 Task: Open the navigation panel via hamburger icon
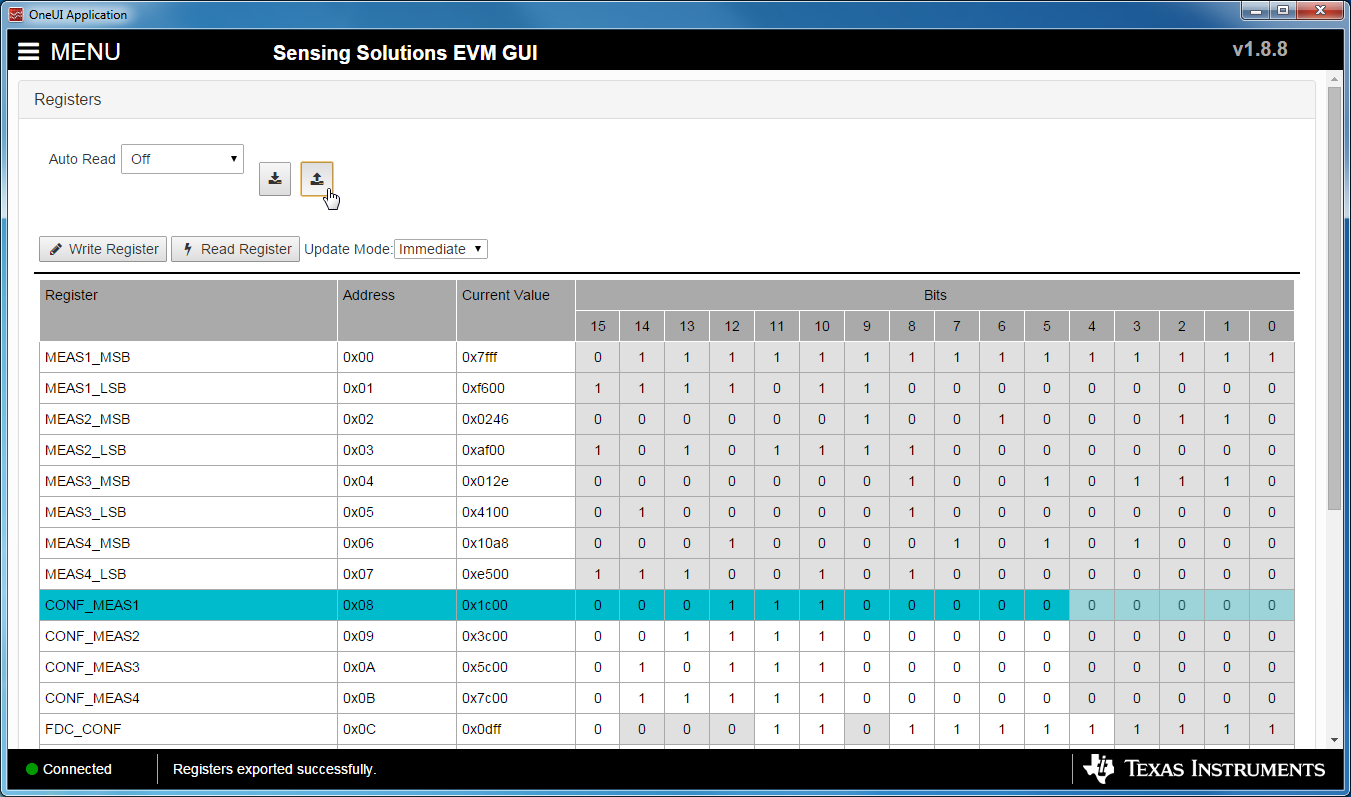pos(29,52)
